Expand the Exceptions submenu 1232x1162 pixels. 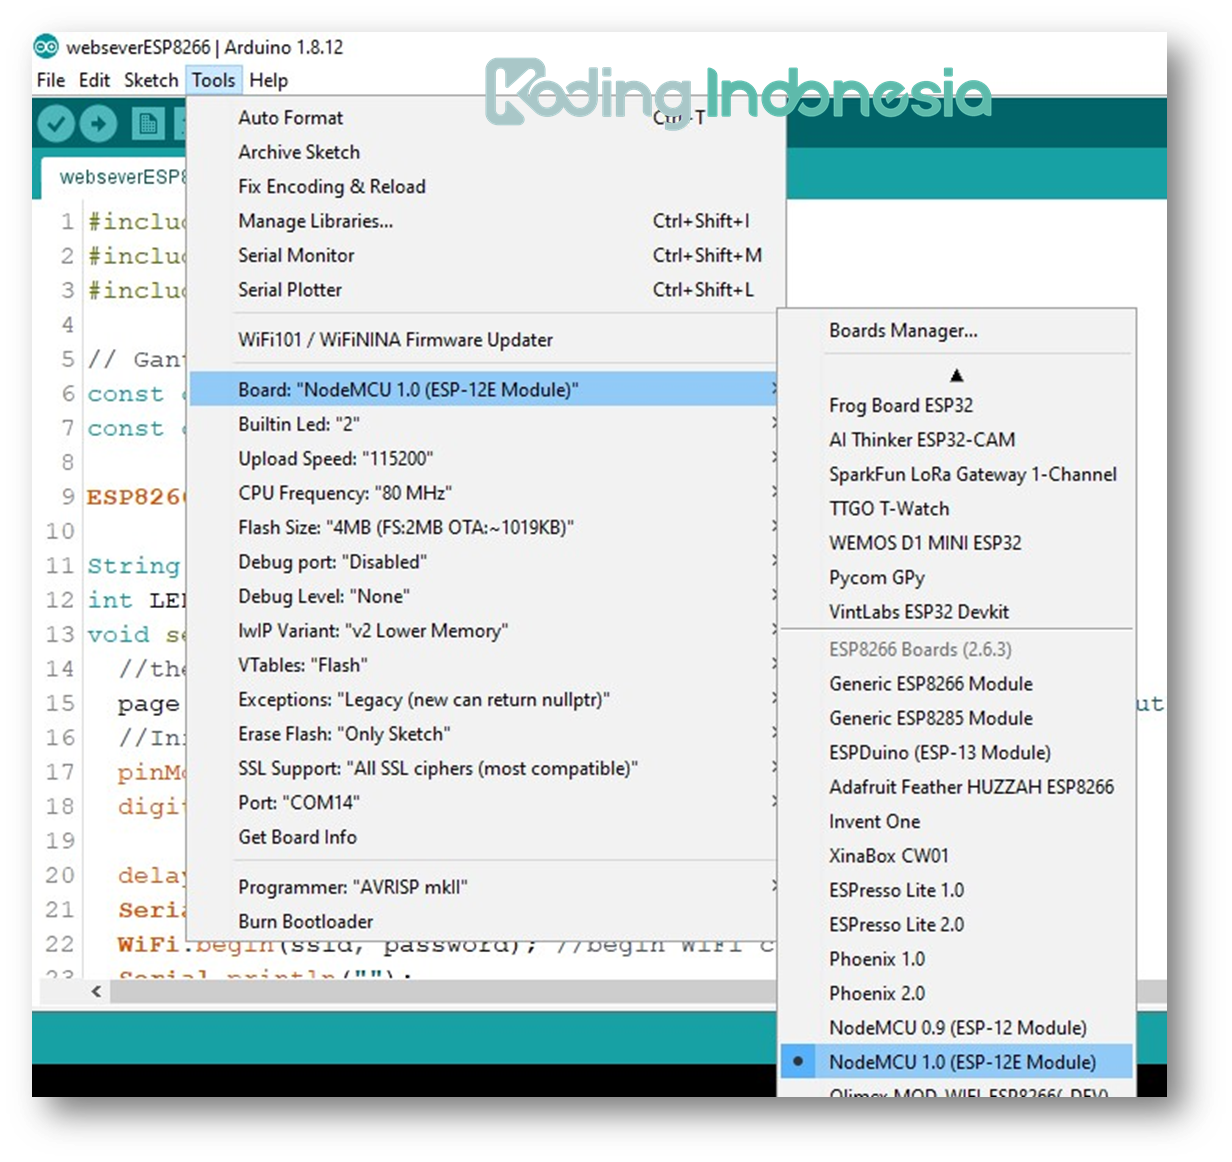point(482,699)
